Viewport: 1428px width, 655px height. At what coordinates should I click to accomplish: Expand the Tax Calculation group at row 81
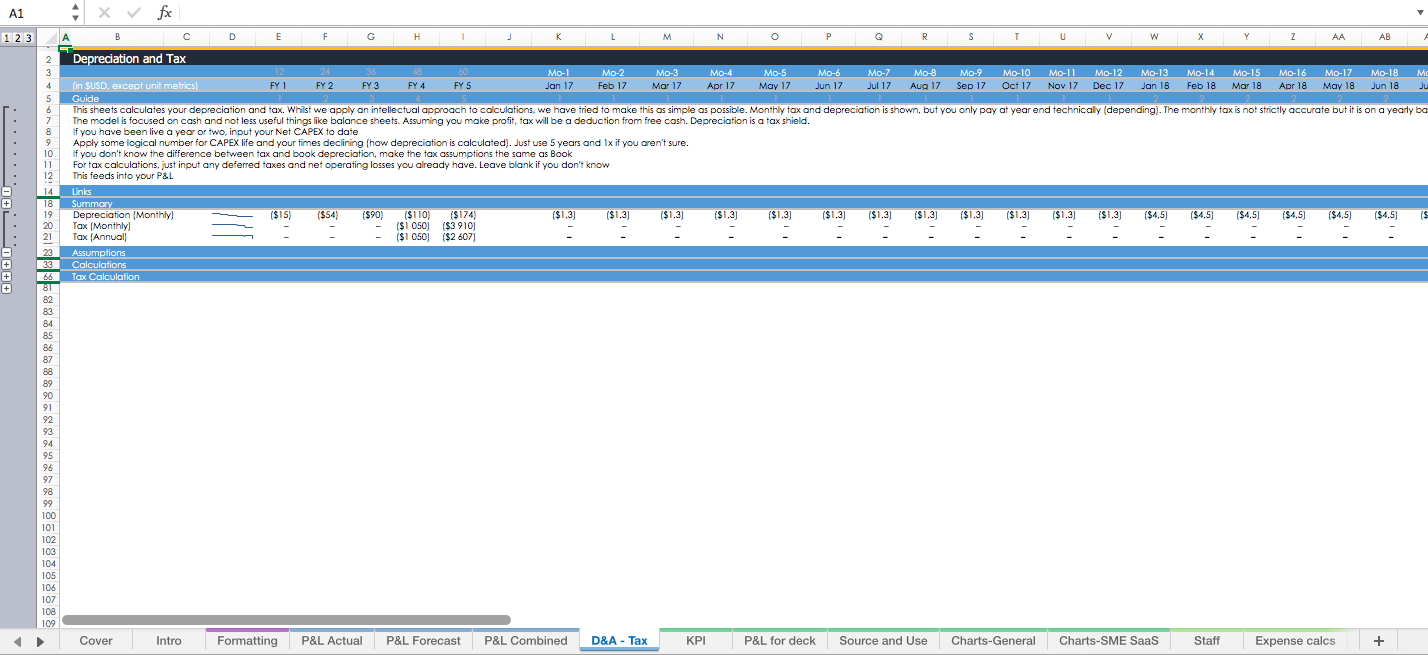tap(7, 288)
